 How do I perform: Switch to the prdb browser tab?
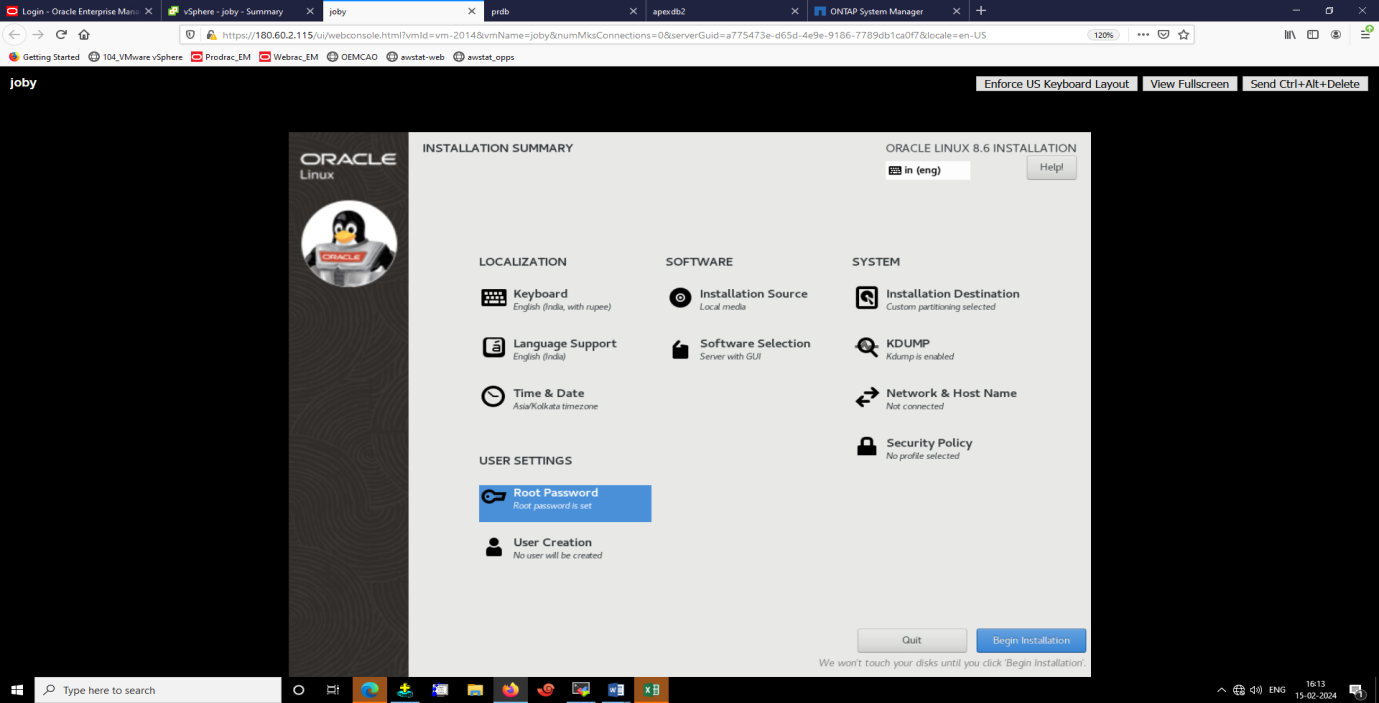click(564, 11)
